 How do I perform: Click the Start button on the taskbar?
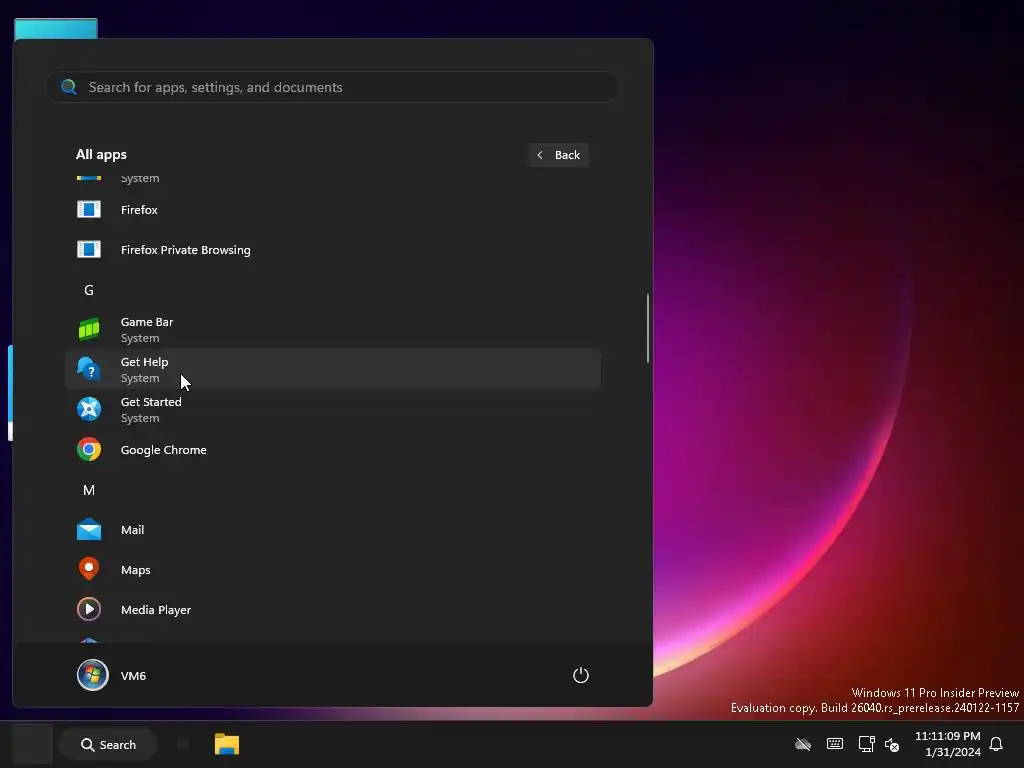[32, 744]
